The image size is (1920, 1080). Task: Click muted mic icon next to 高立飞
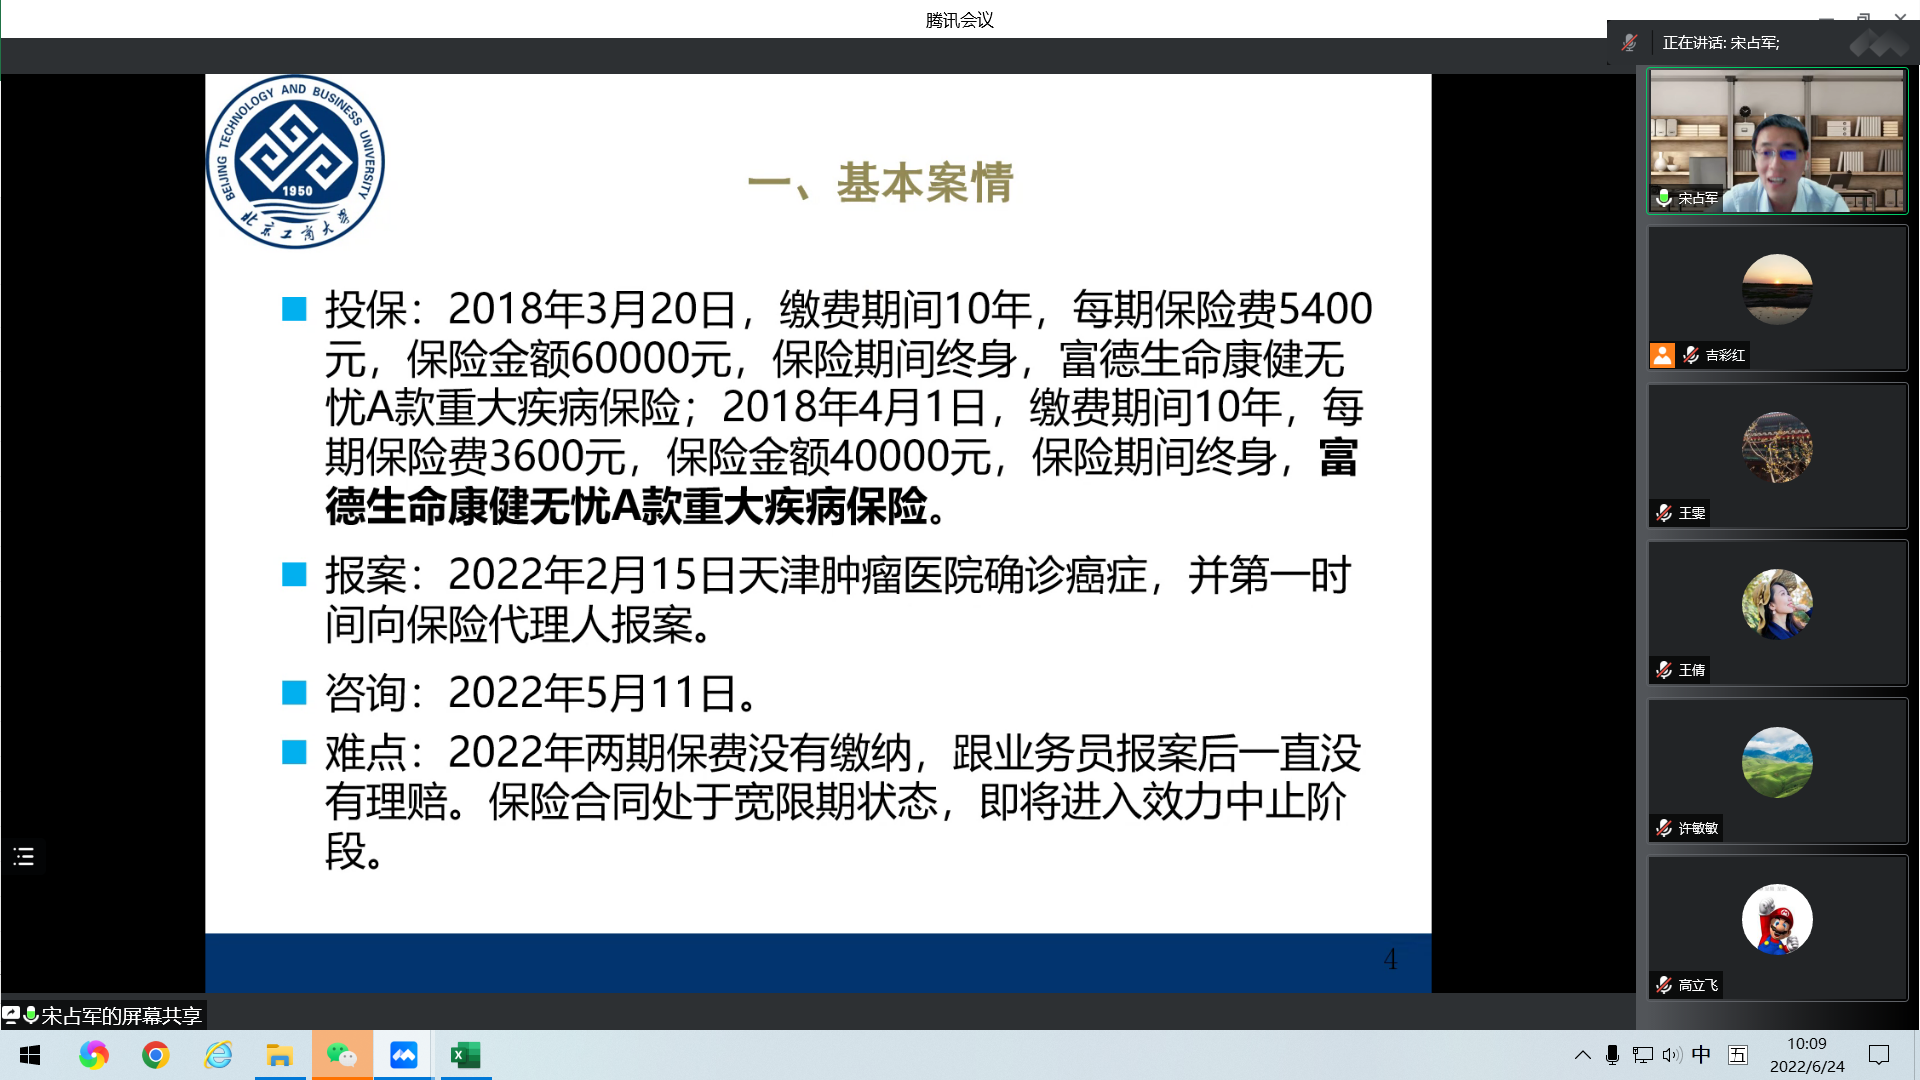pos(1664,985)
